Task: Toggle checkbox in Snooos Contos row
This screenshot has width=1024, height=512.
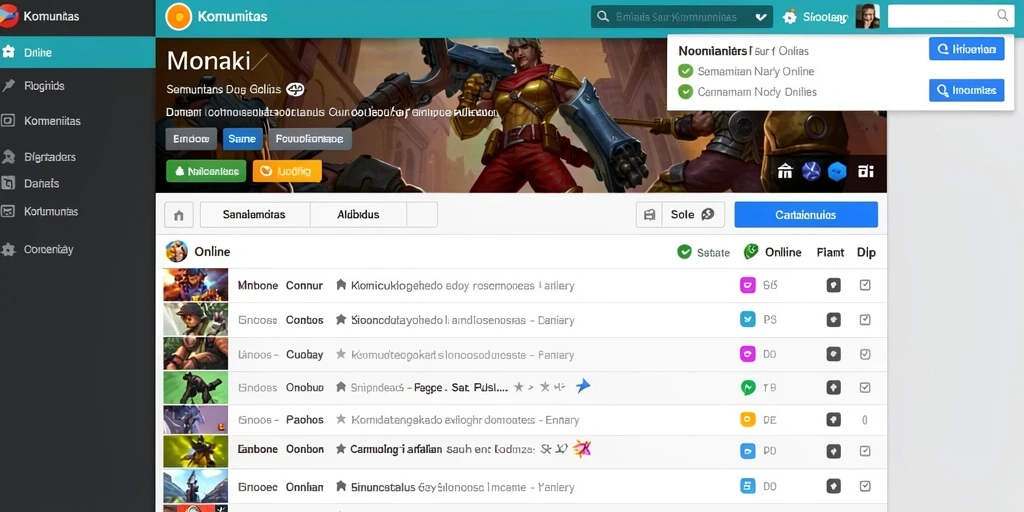Action: pos(865,319)
